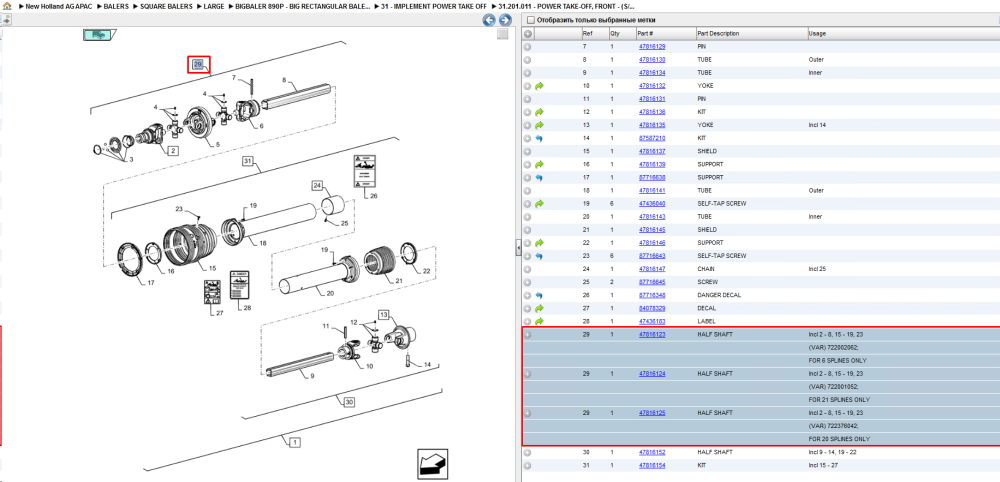The height and width of the screenshot is (482, 1000).
Task: Sort by the Part # column header
Action: [645, 33]
